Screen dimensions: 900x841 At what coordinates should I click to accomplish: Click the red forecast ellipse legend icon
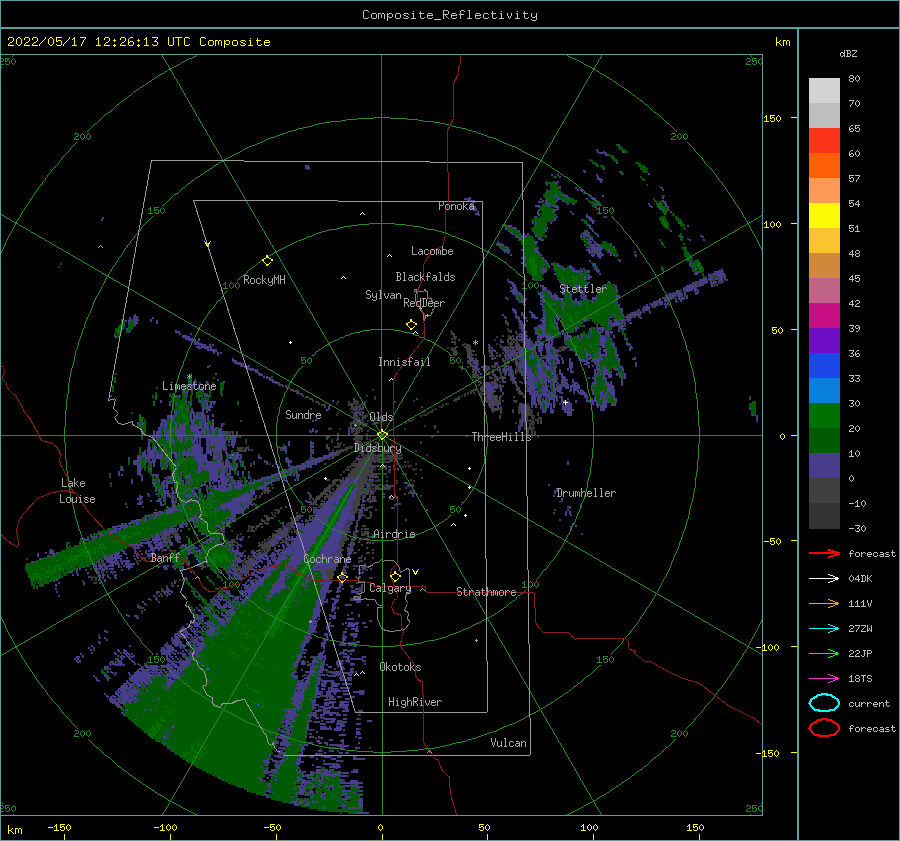click(824, 728)
